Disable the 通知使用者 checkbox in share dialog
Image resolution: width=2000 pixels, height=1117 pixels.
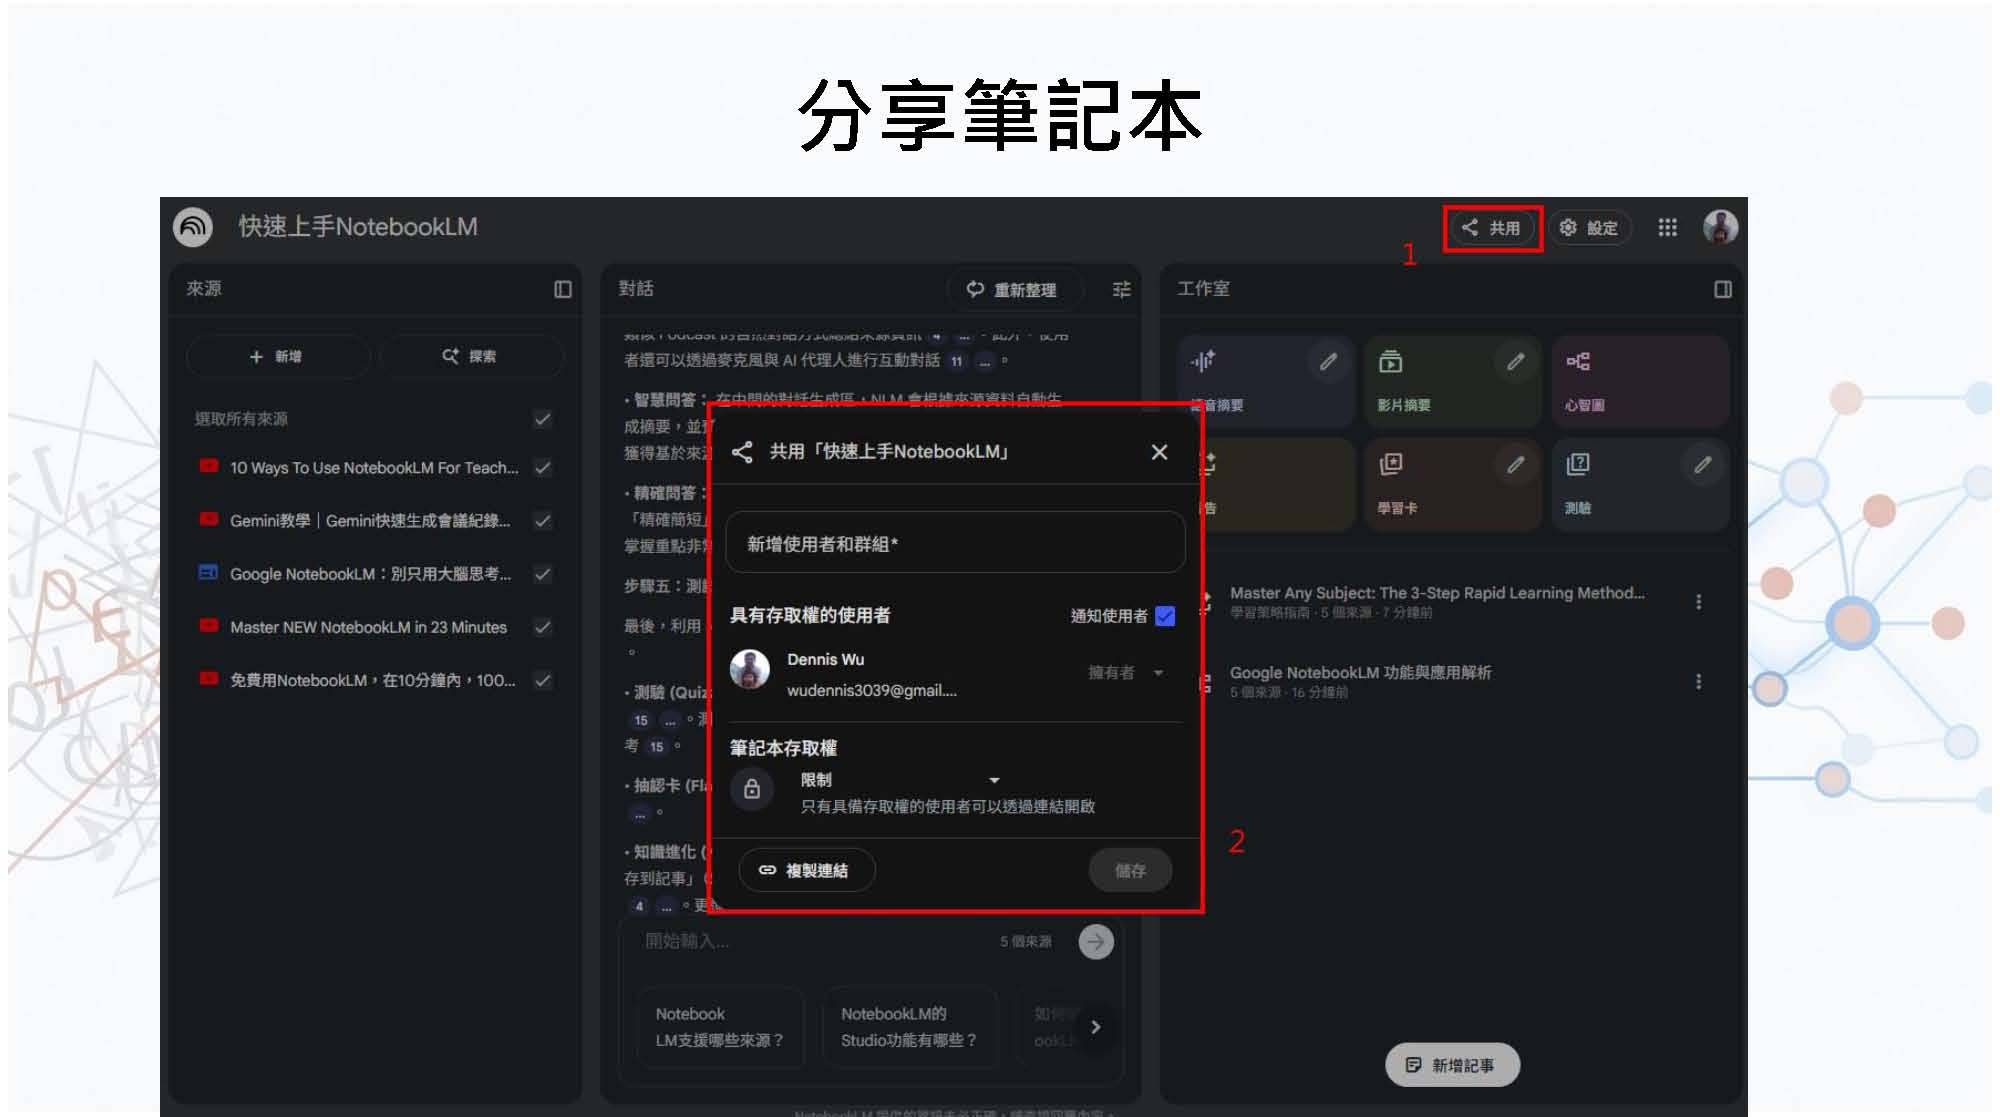pos(1163,617)
